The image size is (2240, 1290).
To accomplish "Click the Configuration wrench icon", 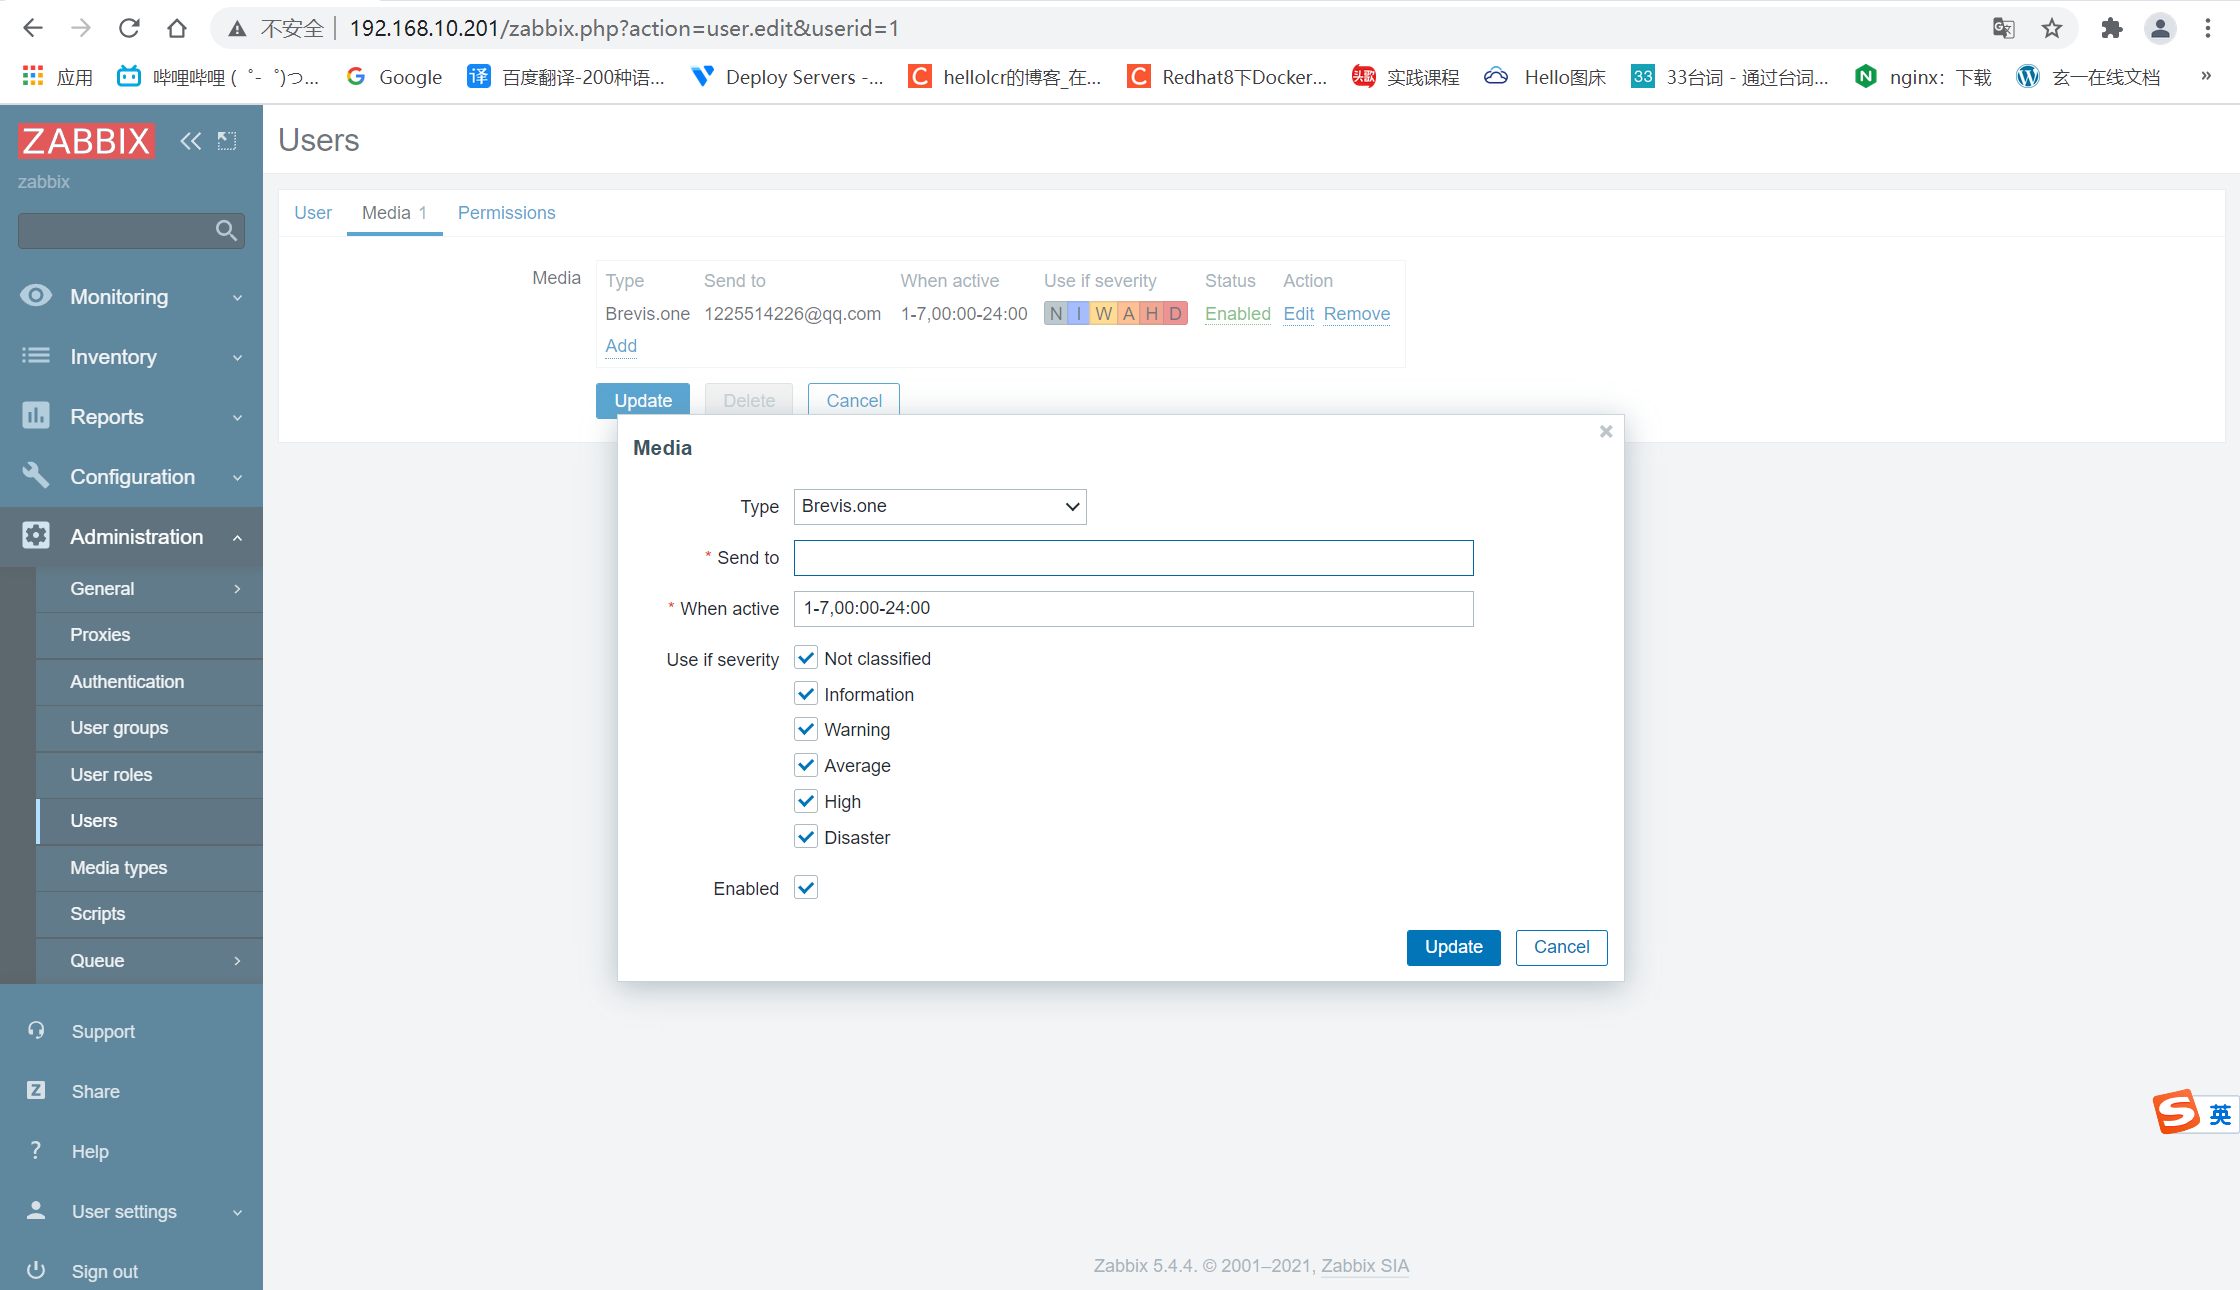I will point(36,476).
